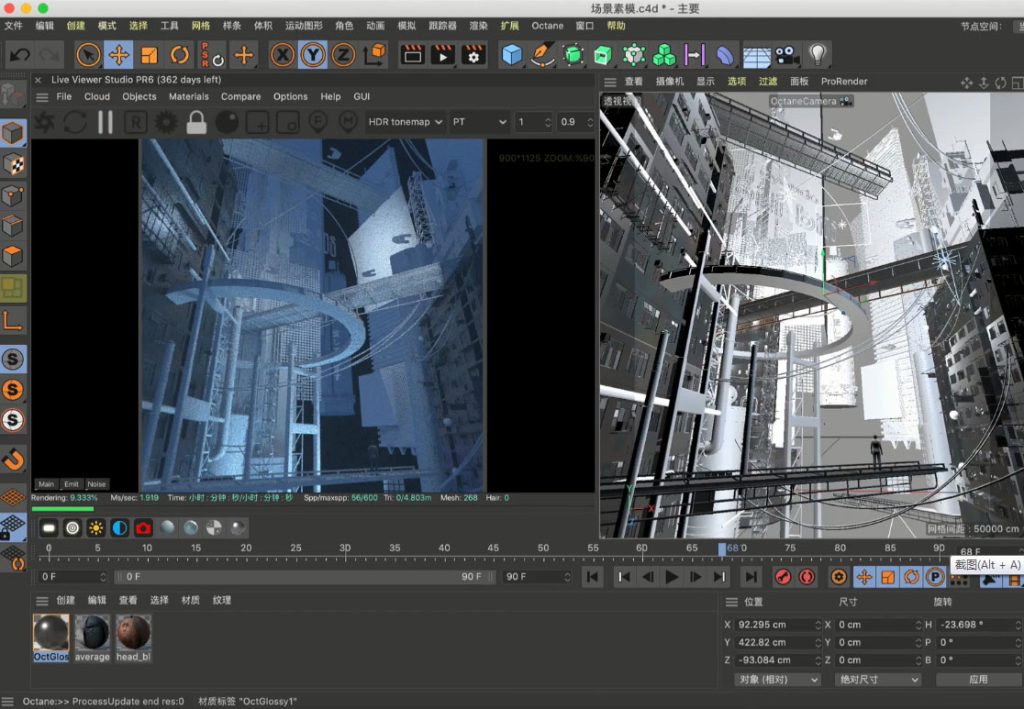Screen dimensions: 1024x709
Task: Expand the 对象 (相对) coordinate dropdown
Action: 776,679
